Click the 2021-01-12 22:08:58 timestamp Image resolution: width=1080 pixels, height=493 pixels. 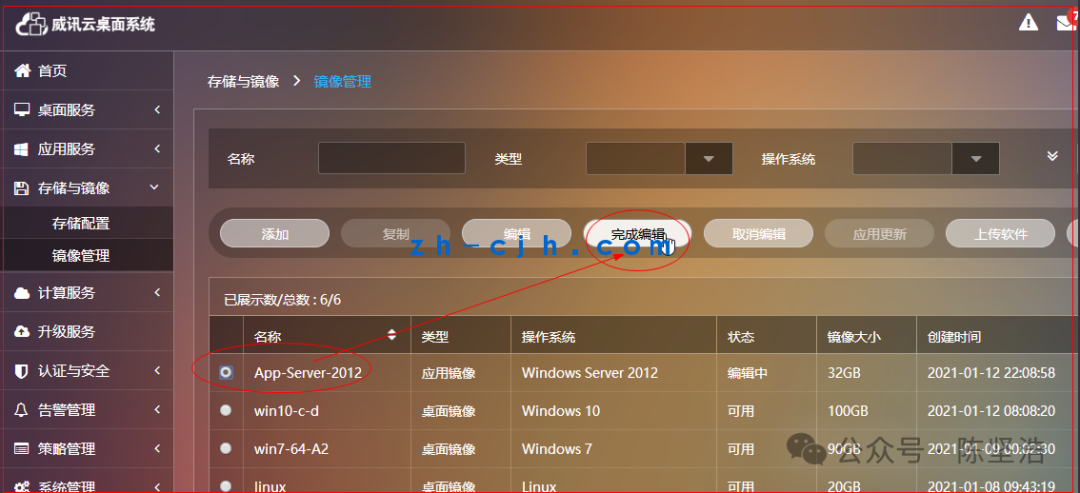[991, 373]
